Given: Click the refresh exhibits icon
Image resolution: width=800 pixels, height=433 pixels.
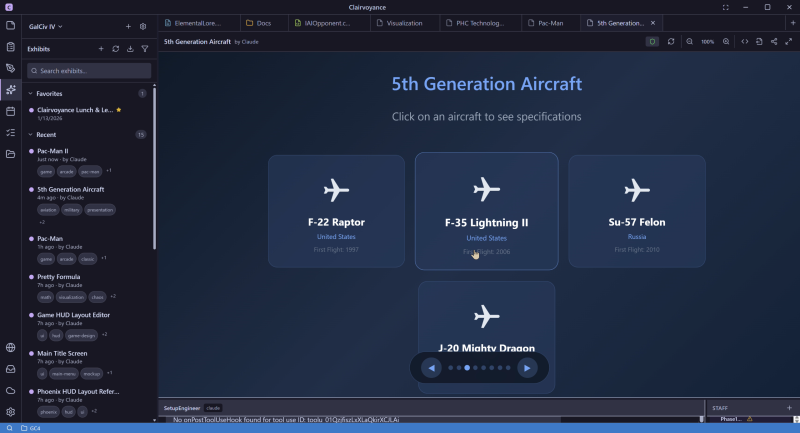Looking at the screenshot, I should (x=116, y=48).
